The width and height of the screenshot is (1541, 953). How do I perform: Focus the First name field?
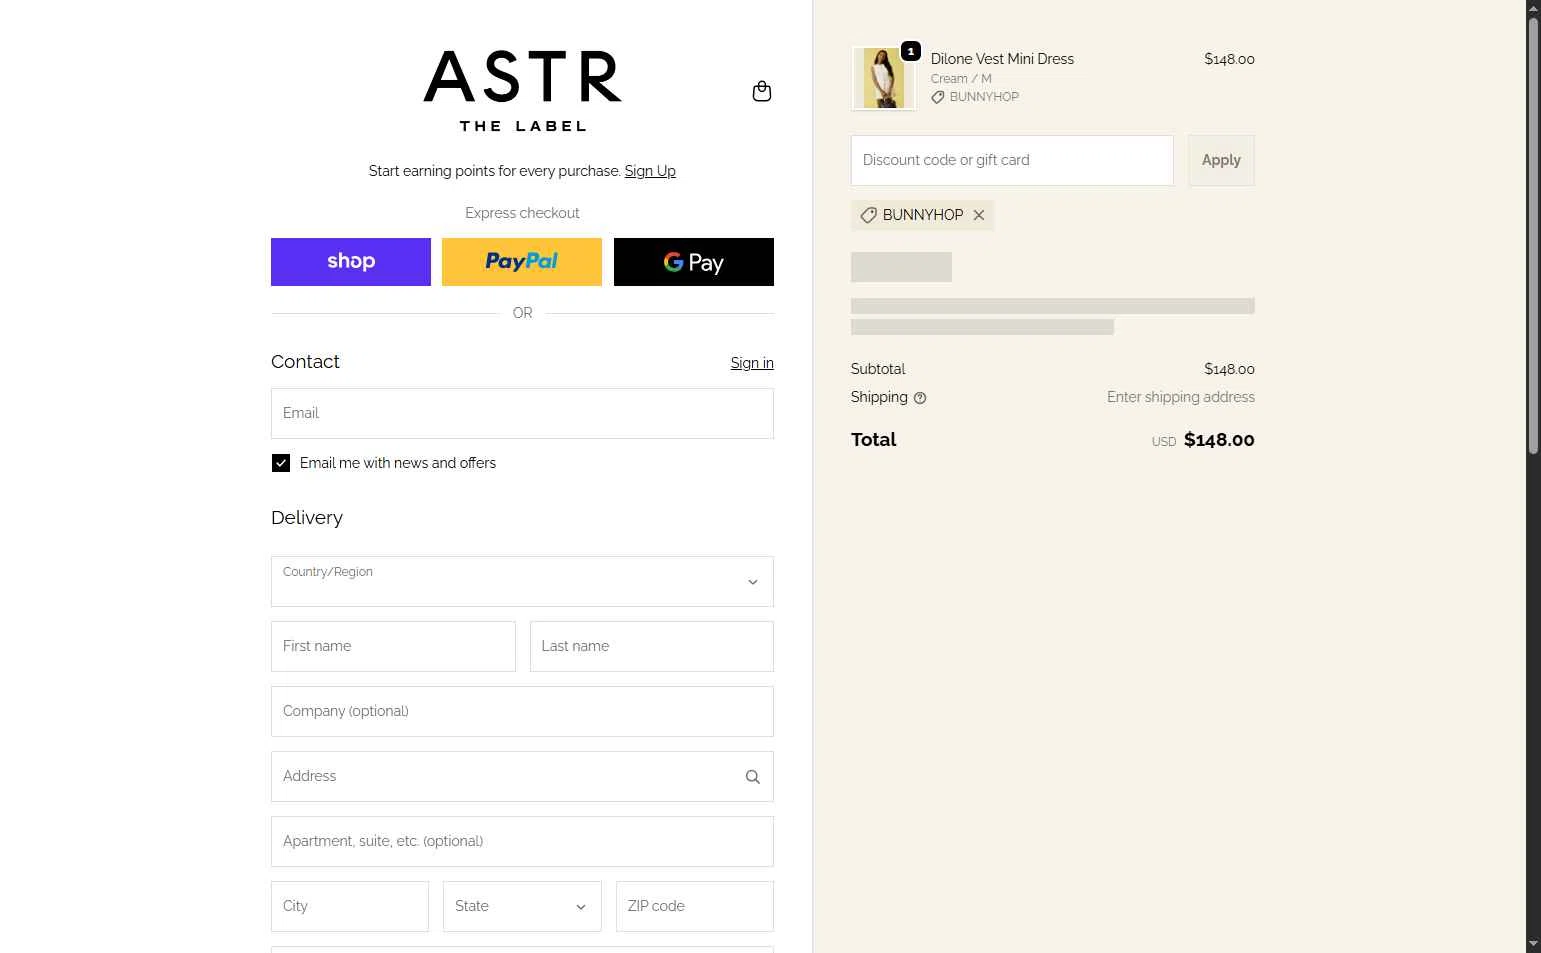393,646
